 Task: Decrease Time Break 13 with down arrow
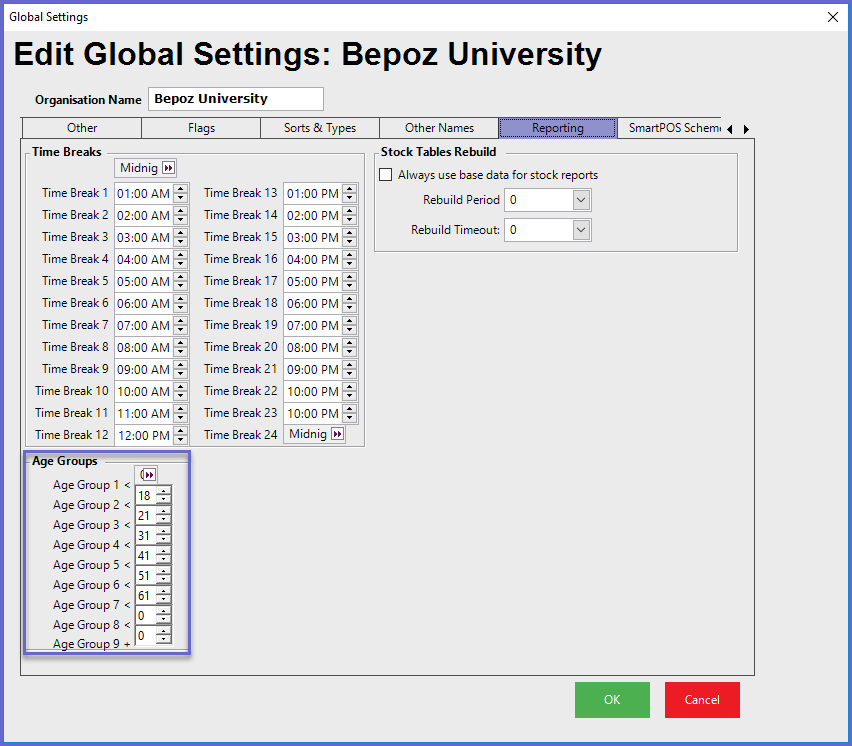(350, 198)
